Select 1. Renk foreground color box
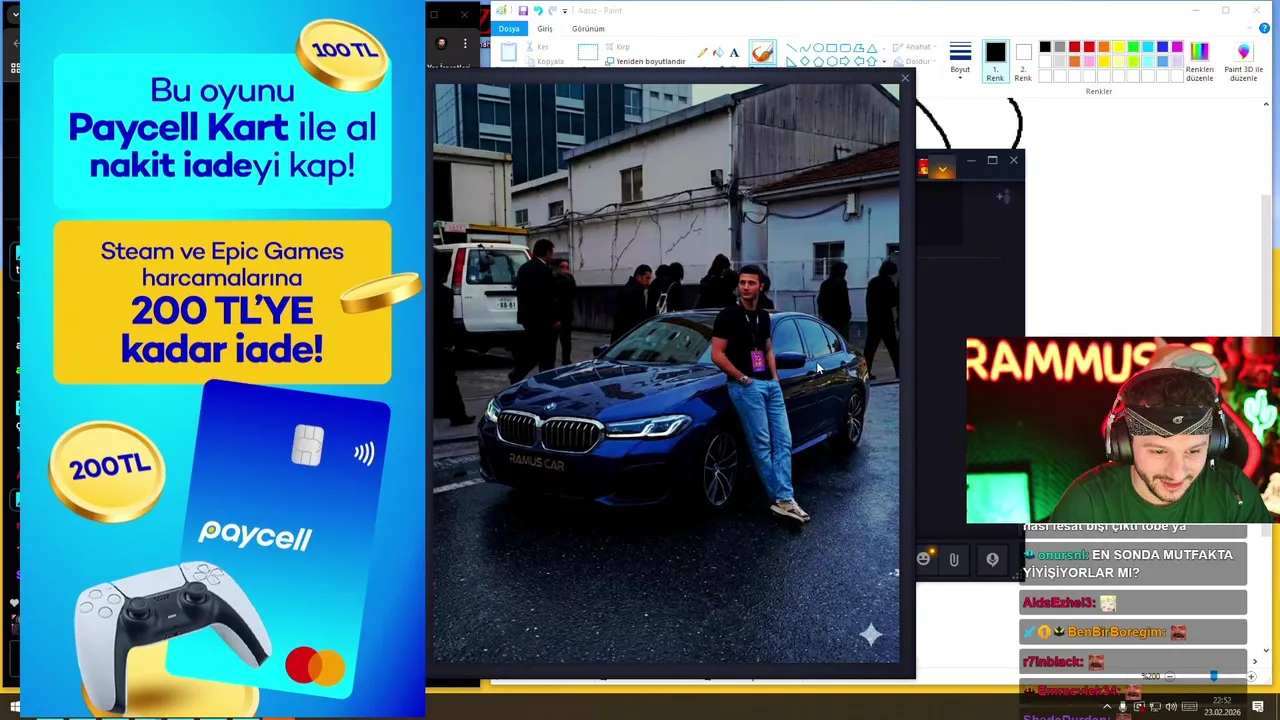The width and height of the screenshot is (1280, 720). click(995, 62)
